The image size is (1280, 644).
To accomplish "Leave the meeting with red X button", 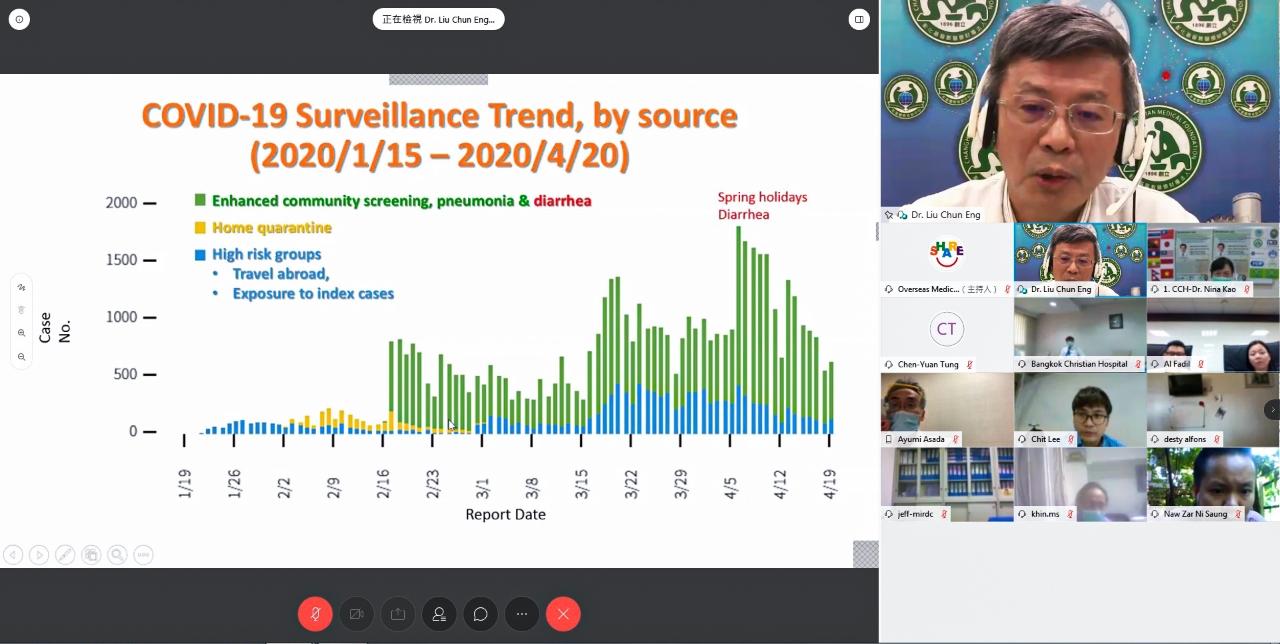I will 563,614.
